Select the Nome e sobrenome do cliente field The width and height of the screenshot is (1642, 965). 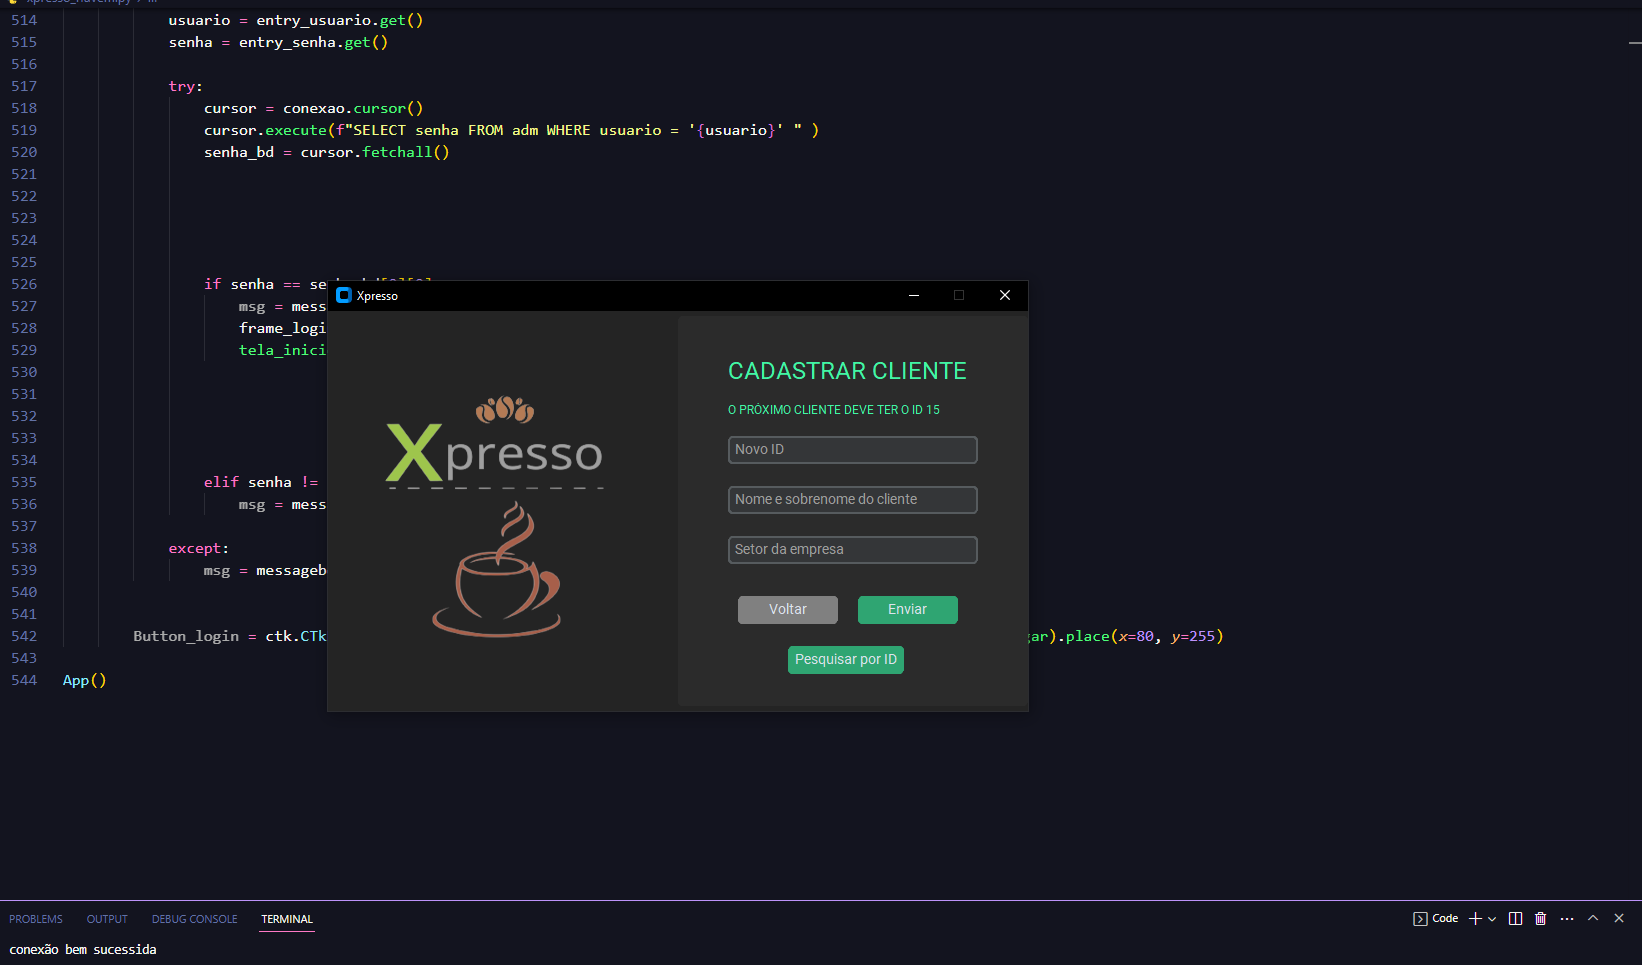(852, 499)
